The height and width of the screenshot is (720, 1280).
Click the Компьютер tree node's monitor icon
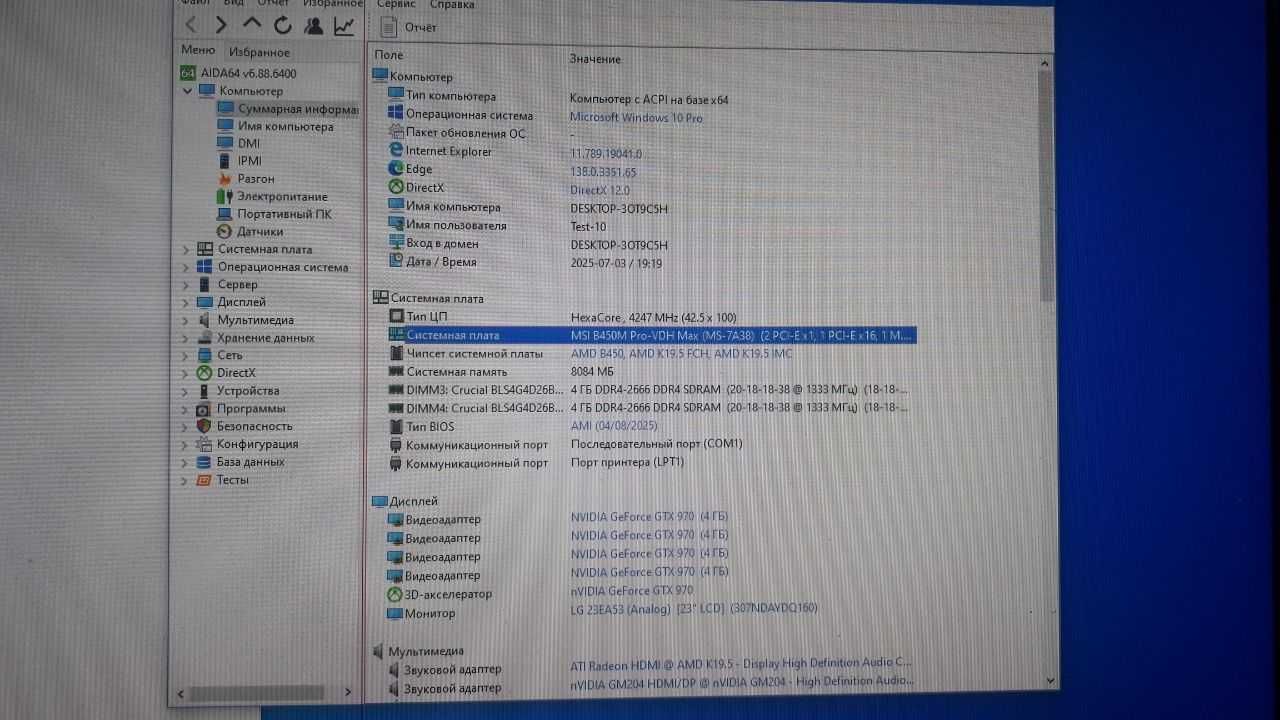[x=207, y=91]
